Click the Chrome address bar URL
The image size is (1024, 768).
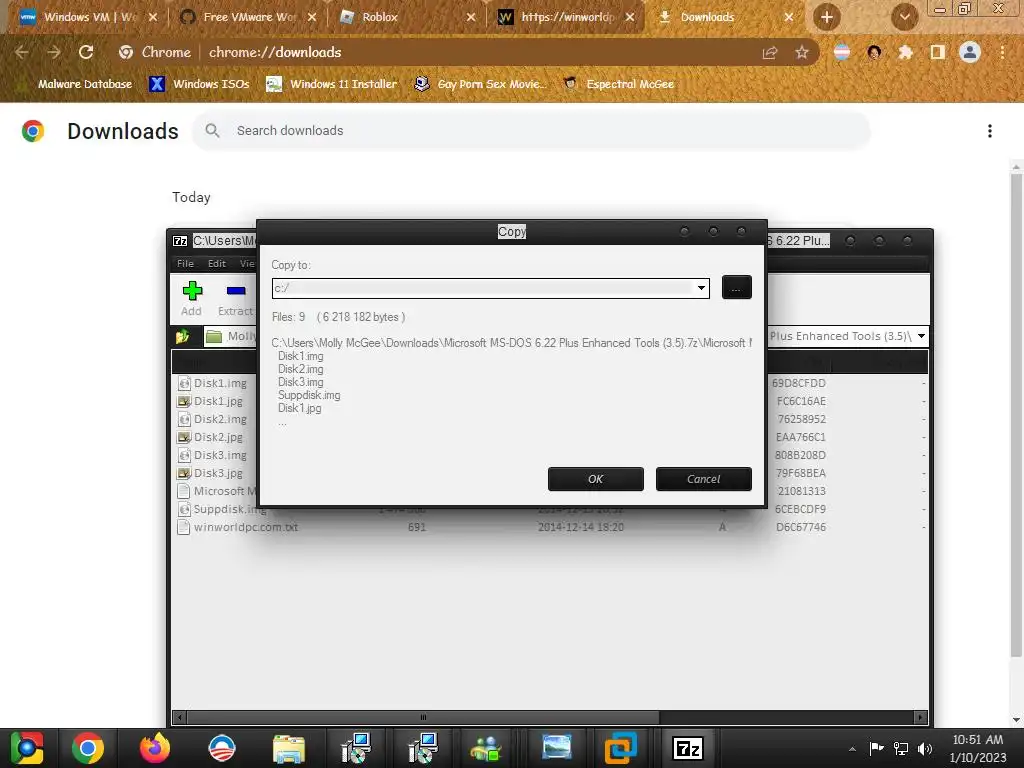pos(275,52)
